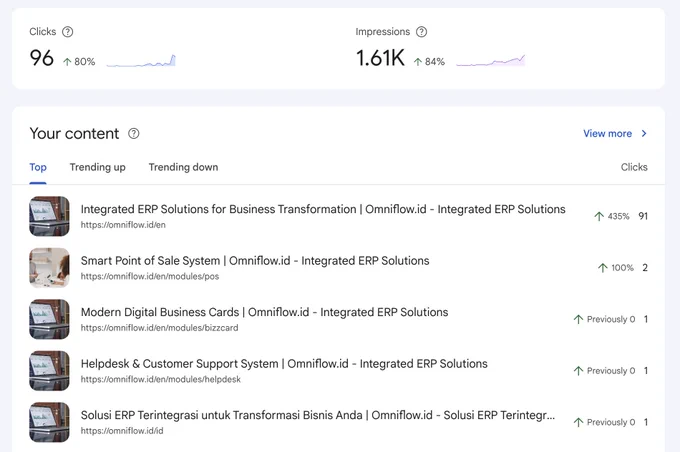Open Modern Digital Business Cards title
680x452 pixels.
coord(265,313)
